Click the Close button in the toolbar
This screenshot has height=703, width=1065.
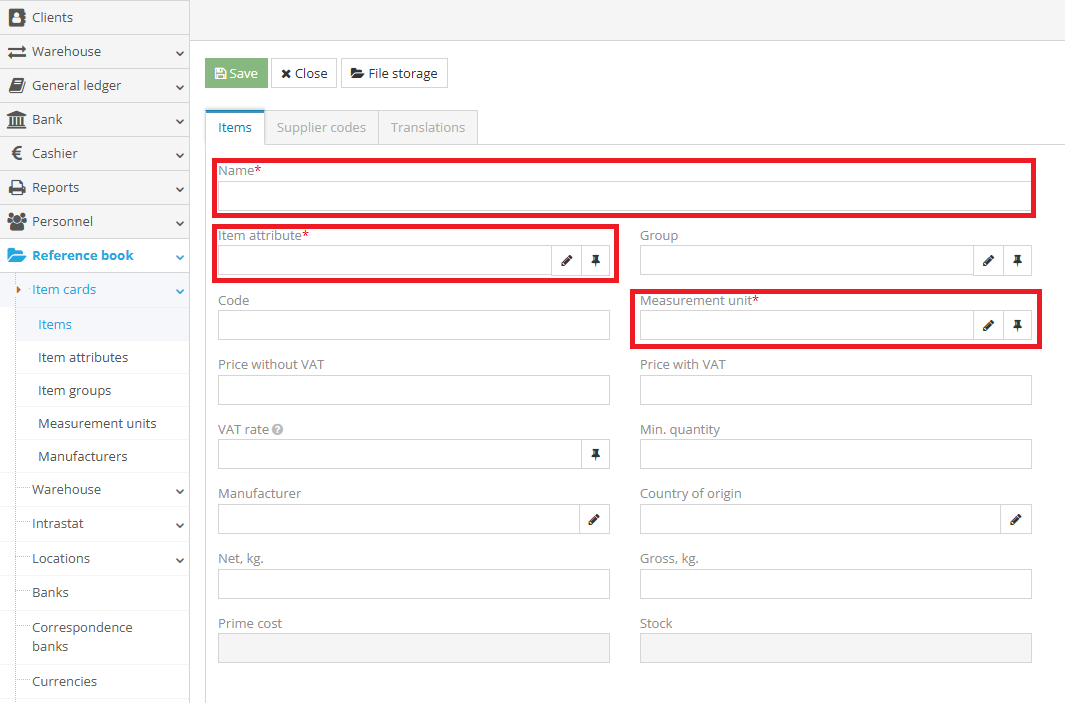coord(304,74)
